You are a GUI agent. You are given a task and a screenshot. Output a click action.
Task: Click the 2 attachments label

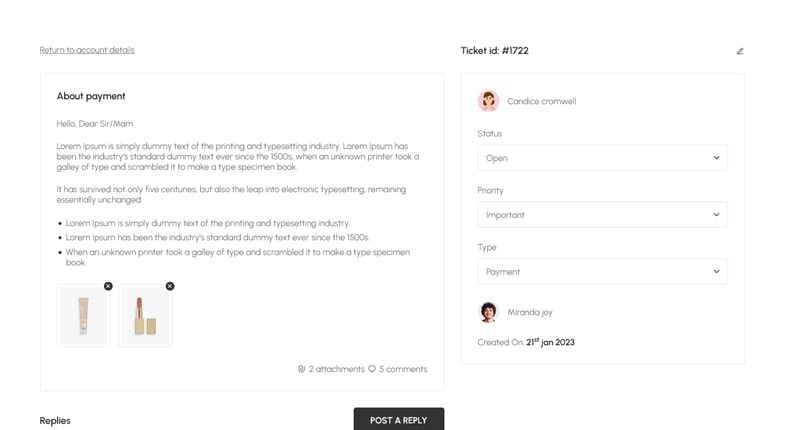pyautogui.click(x=336, y=369)
